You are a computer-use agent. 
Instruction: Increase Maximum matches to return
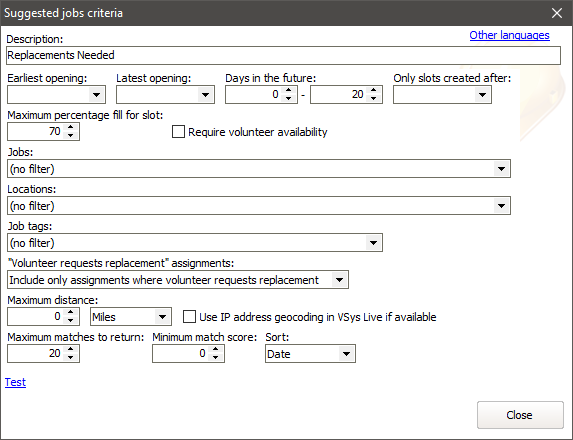click(71, 349)
